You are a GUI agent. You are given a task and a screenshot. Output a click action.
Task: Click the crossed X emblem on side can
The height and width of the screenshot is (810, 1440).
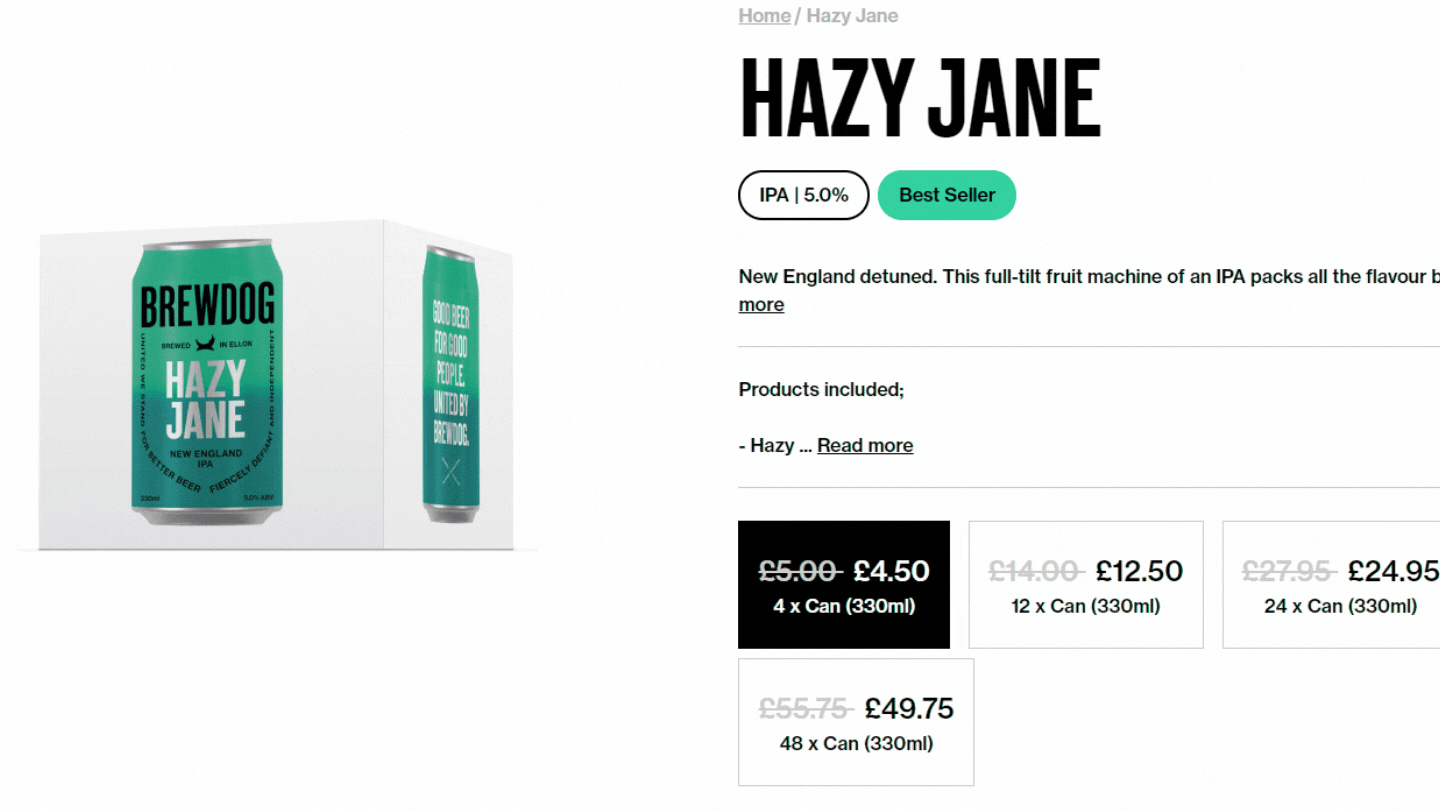(x=451, y=472)
